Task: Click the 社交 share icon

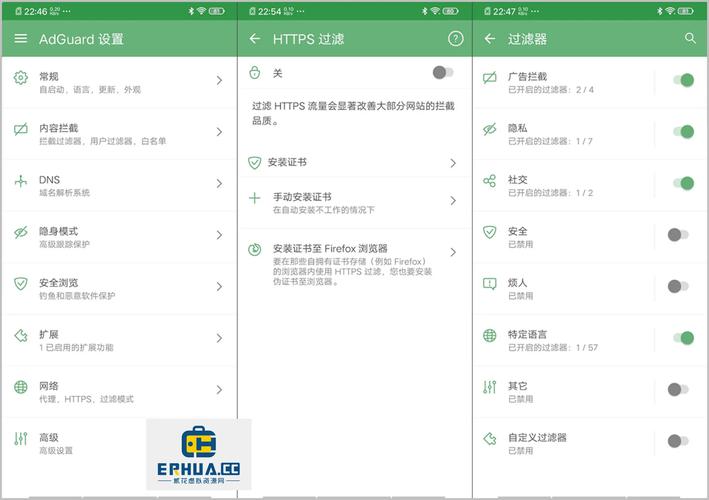Action: [x=490, y=181]
